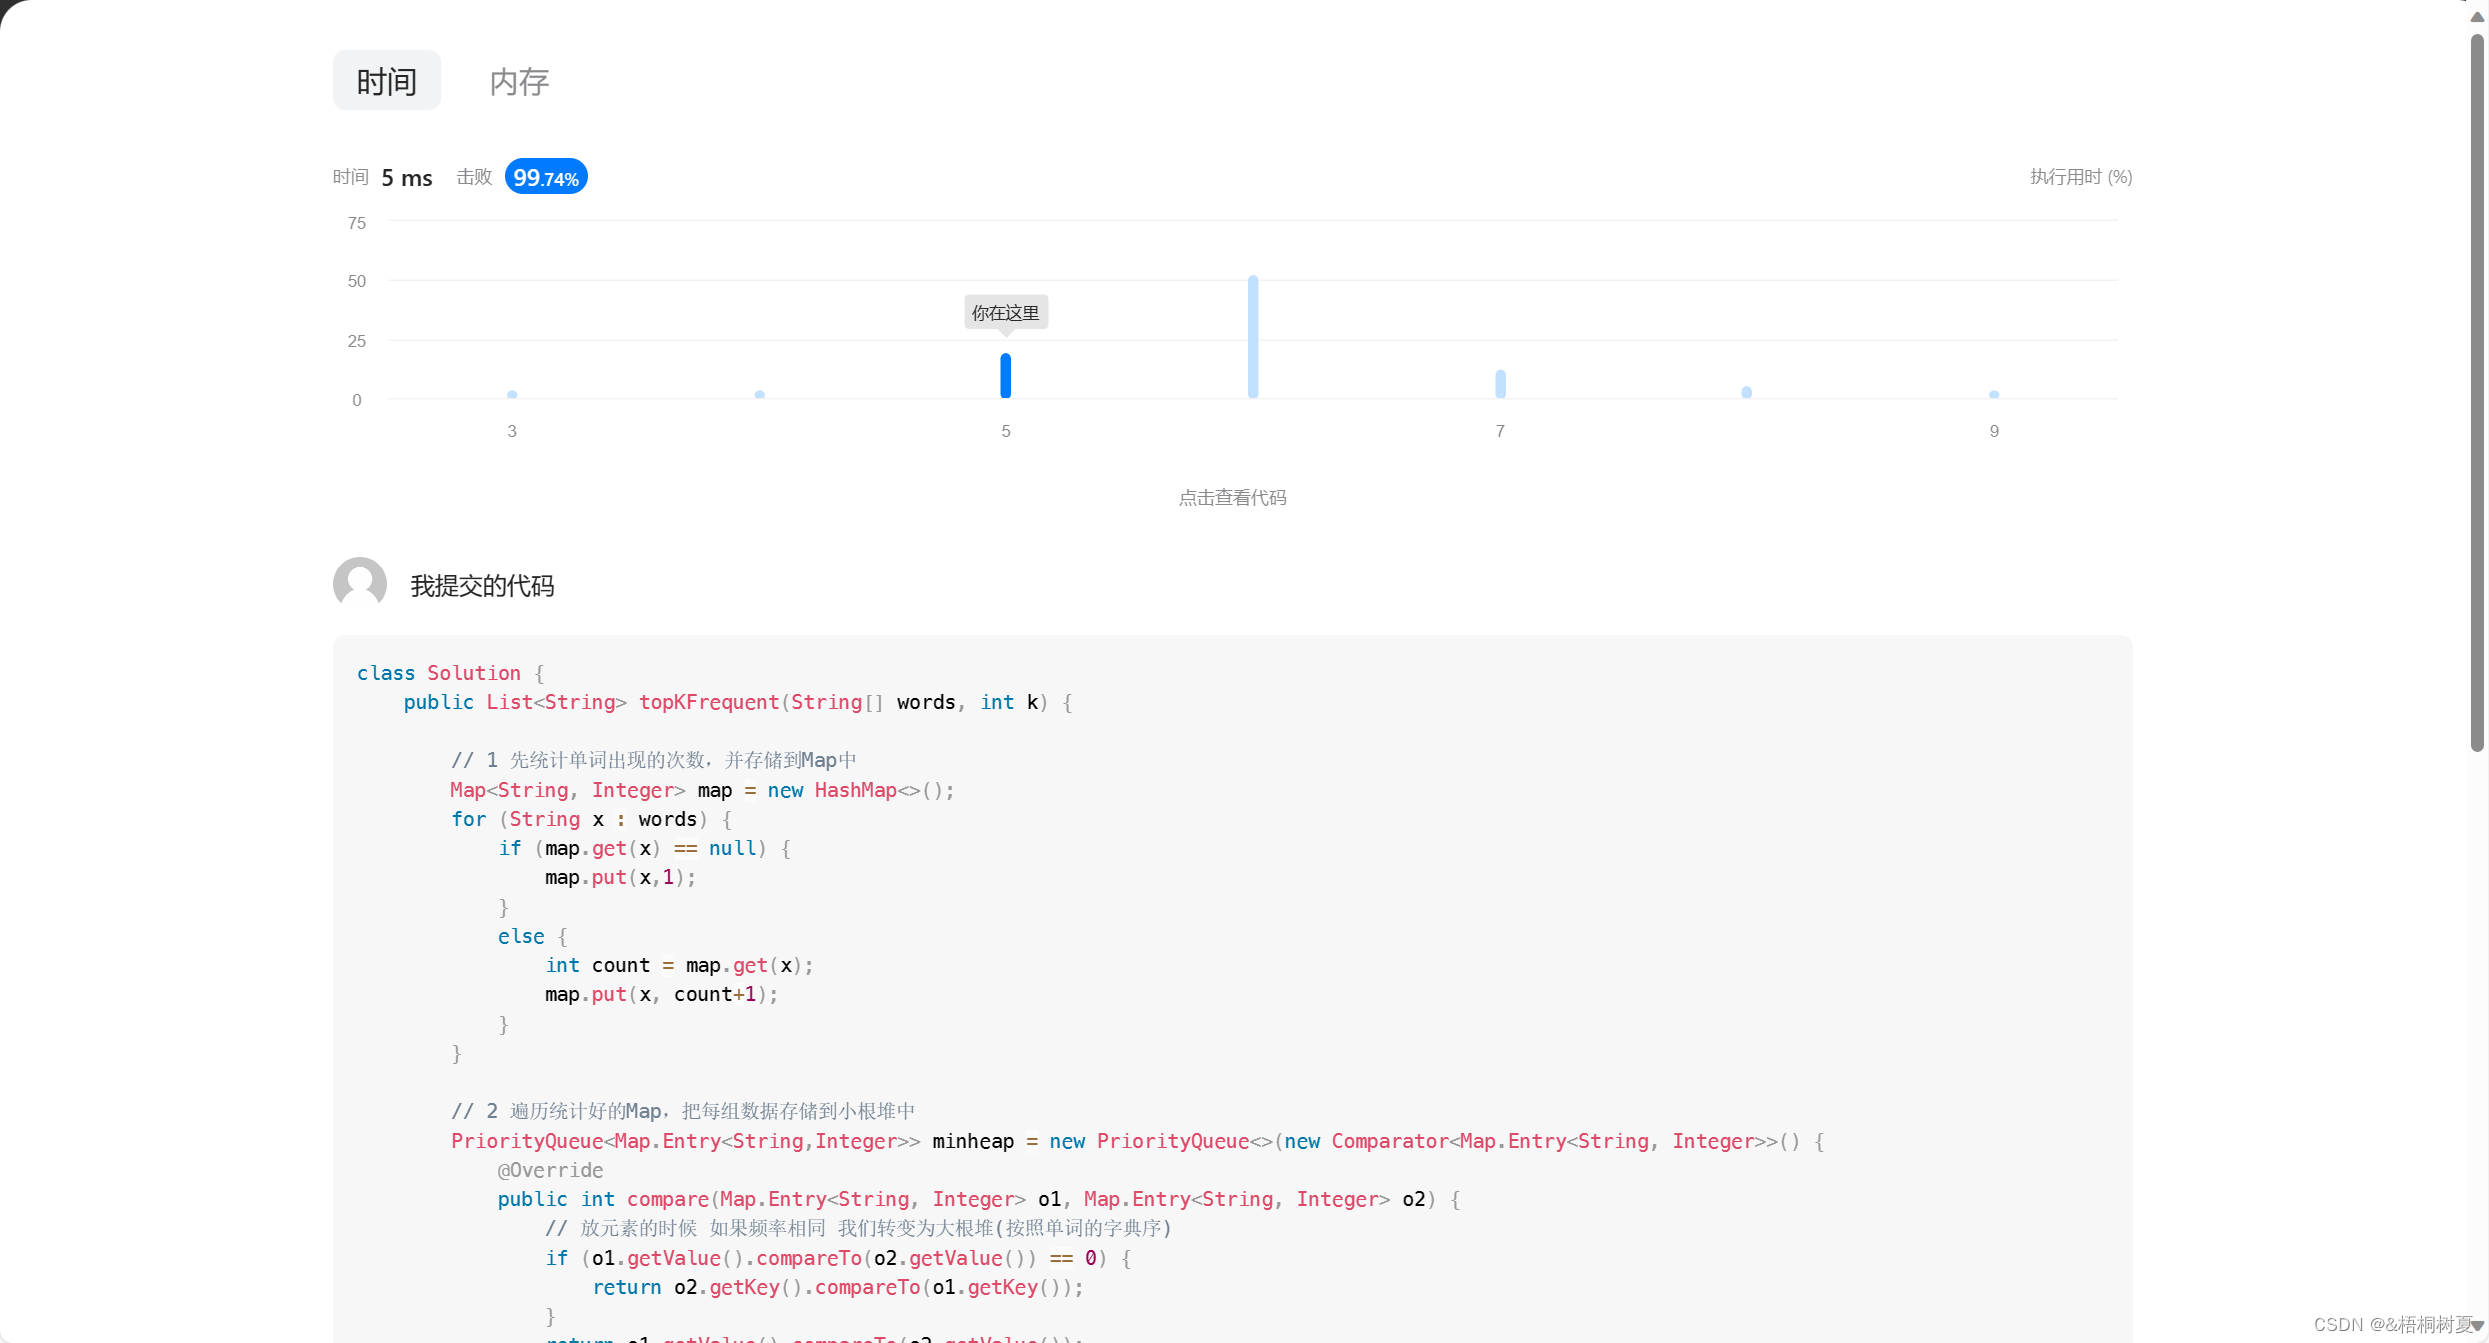Click the 'else {' code line
Viewport: 2489px width, 1343px height.
532,936
